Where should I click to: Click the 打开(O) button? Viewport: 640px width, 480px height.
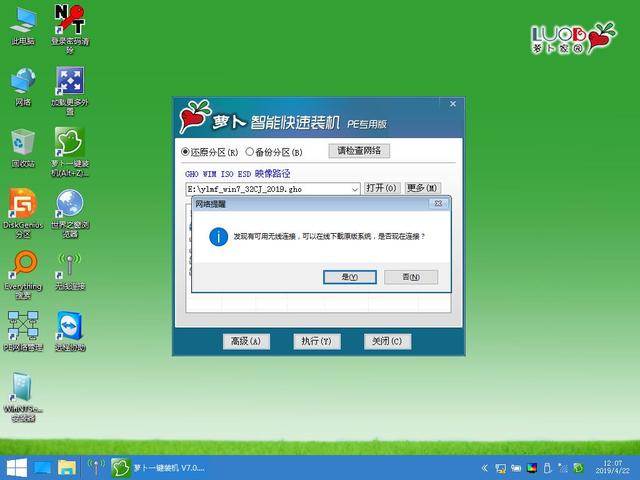[382, 188]
